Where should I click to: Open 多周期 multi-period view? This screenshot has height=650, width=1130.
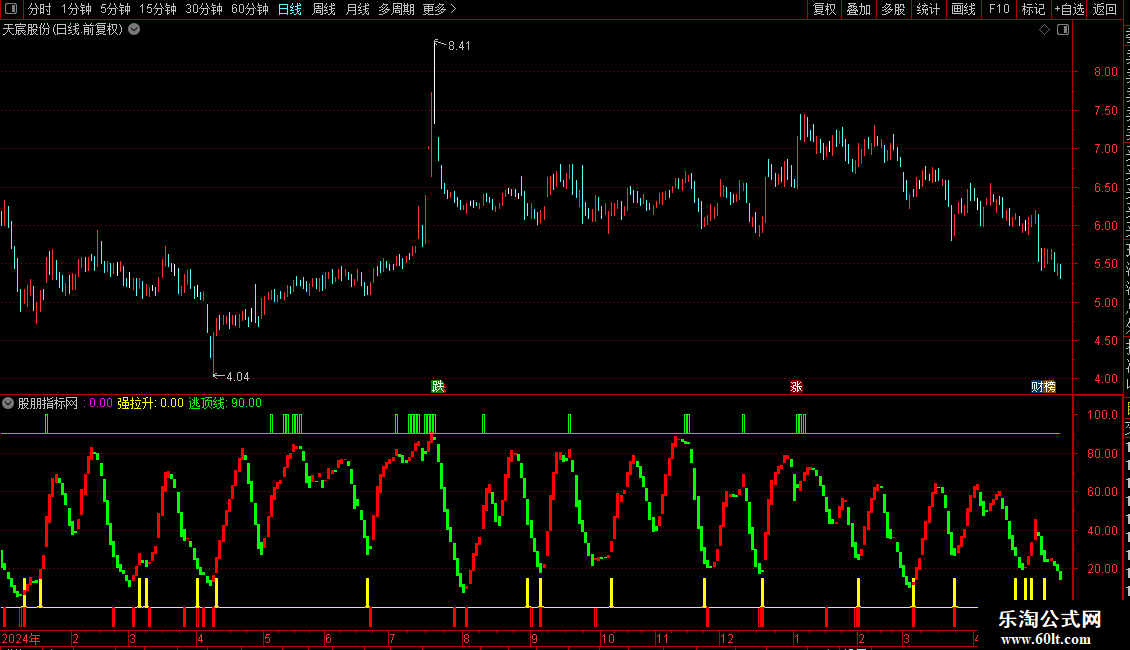coord(396,9)
